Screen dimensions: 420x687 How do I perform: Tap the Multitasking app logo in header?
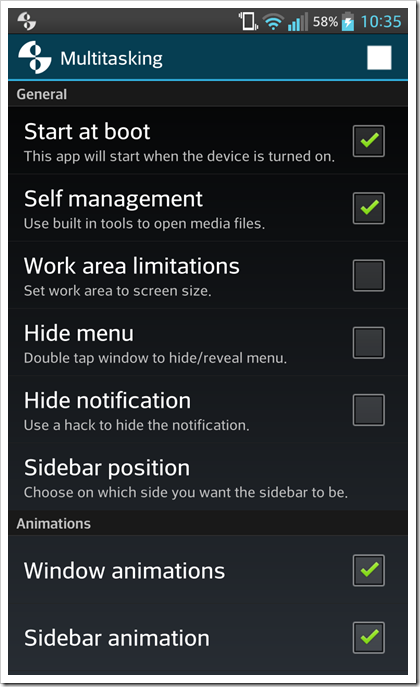pyautogui.click(x=35, y=57)
